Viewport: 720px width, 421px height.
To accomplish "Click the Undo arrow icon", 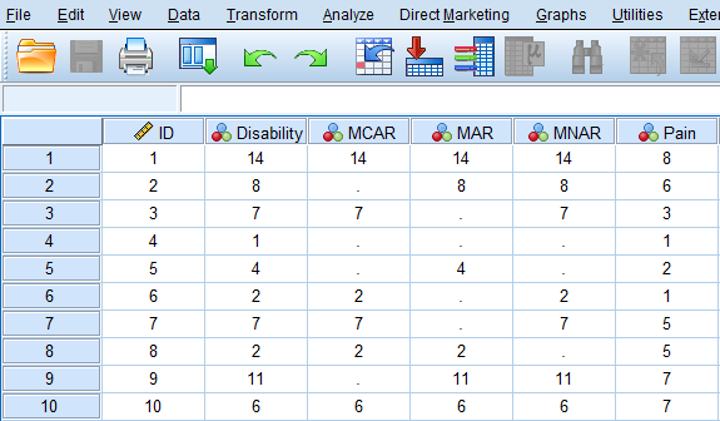I will coord(260,58).
